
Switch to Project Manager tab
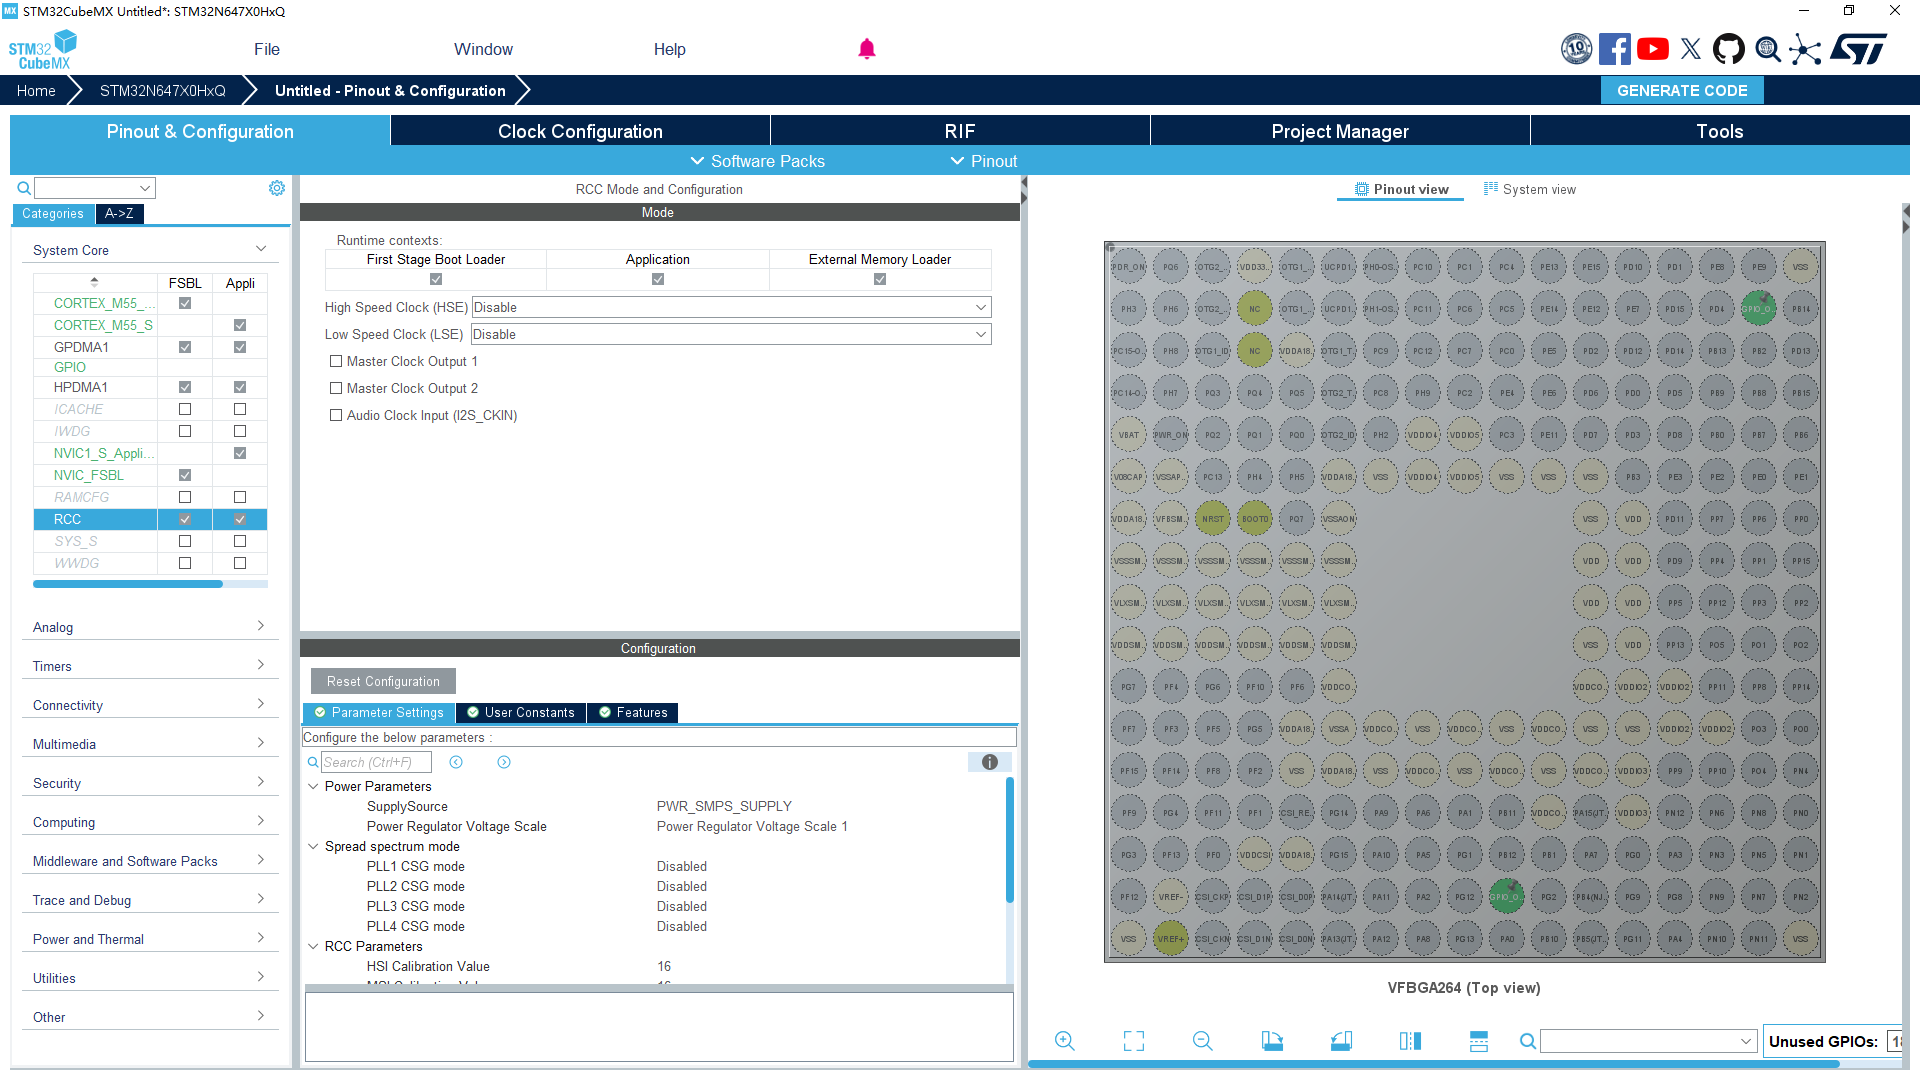(1340, 131)
